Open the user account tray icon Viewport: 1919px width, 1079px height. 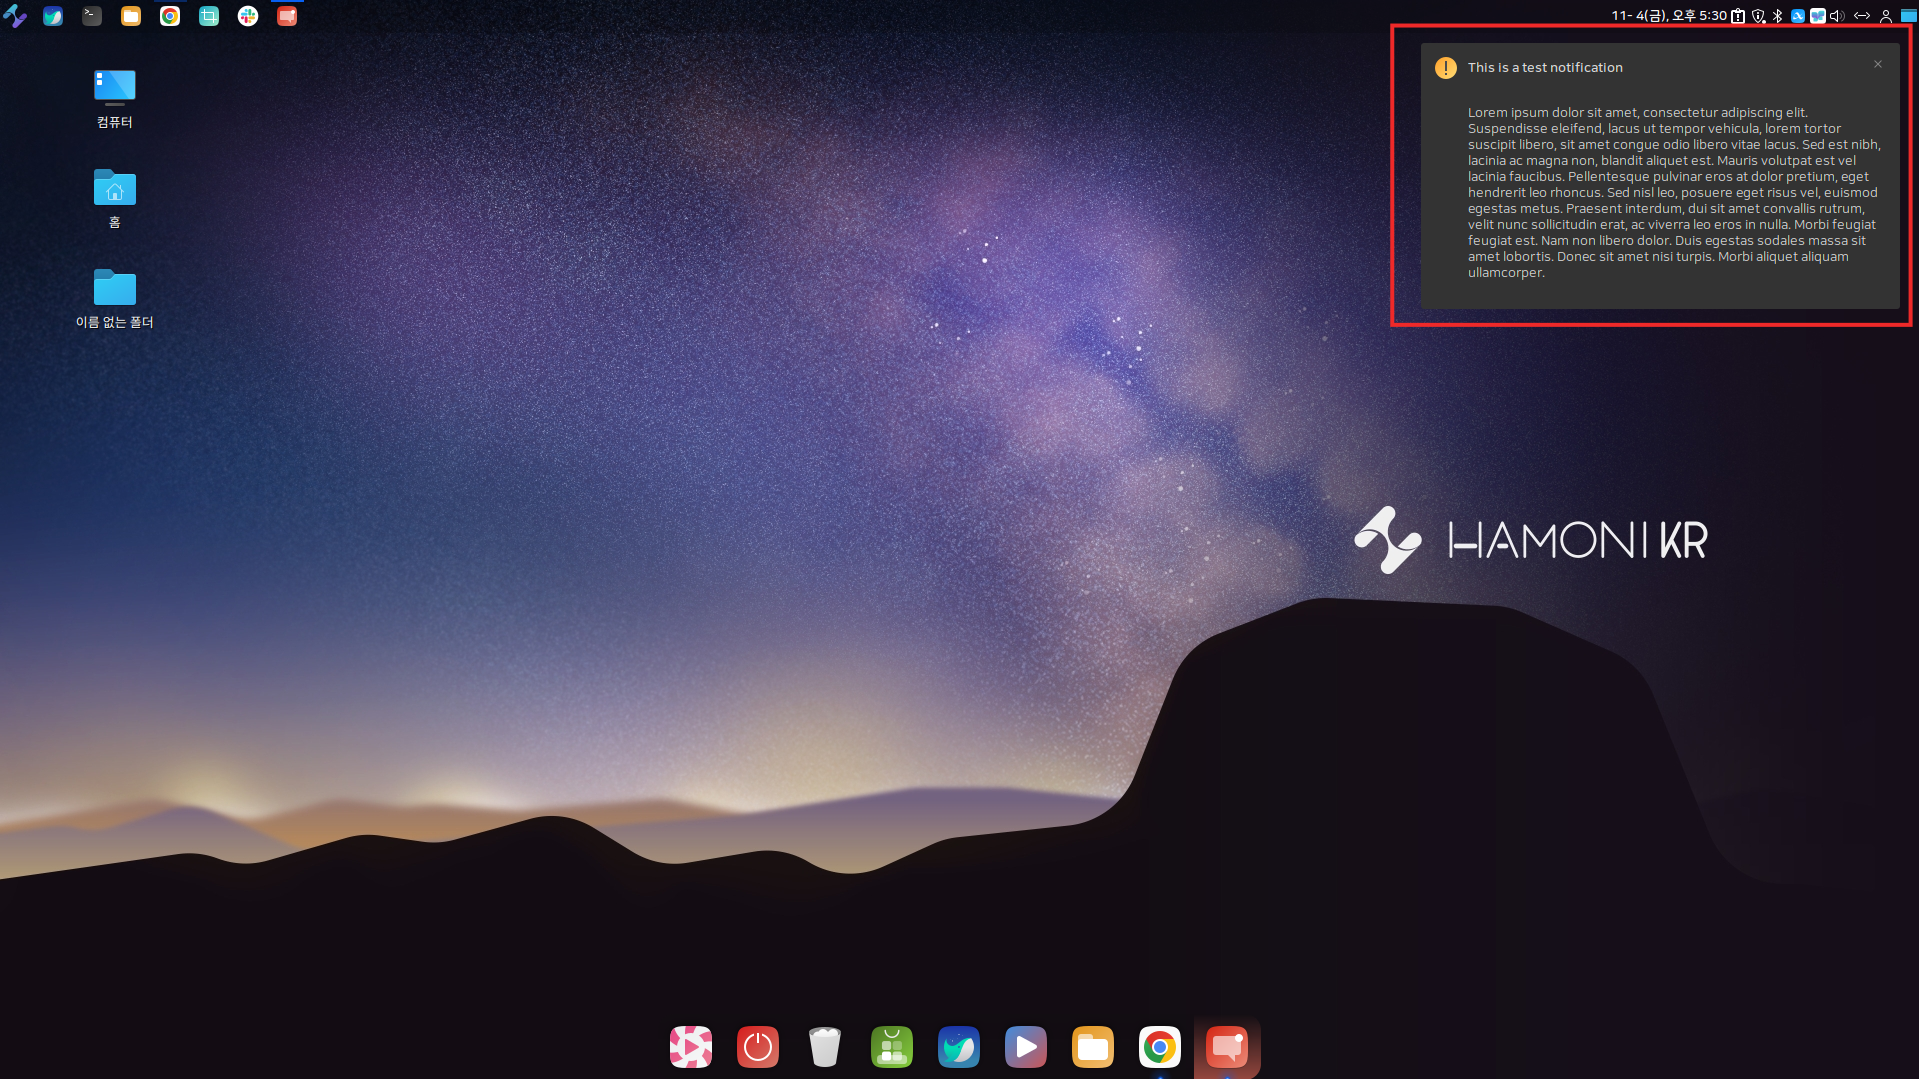(x=1886, y=16)
